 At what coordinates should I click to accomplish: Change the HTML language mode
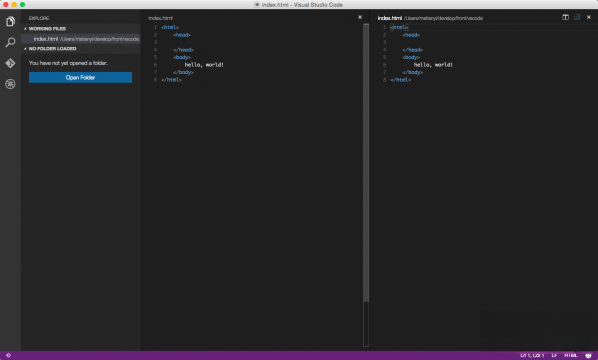point(571,355)
